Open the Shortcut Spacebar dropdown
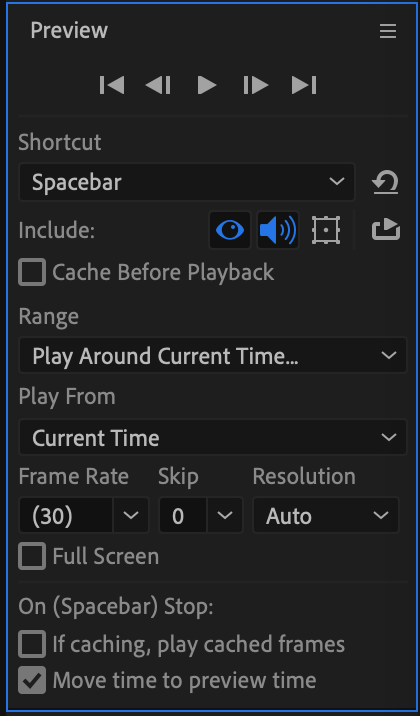Screen dimensions: 420x716 click(x=187, y=182)
